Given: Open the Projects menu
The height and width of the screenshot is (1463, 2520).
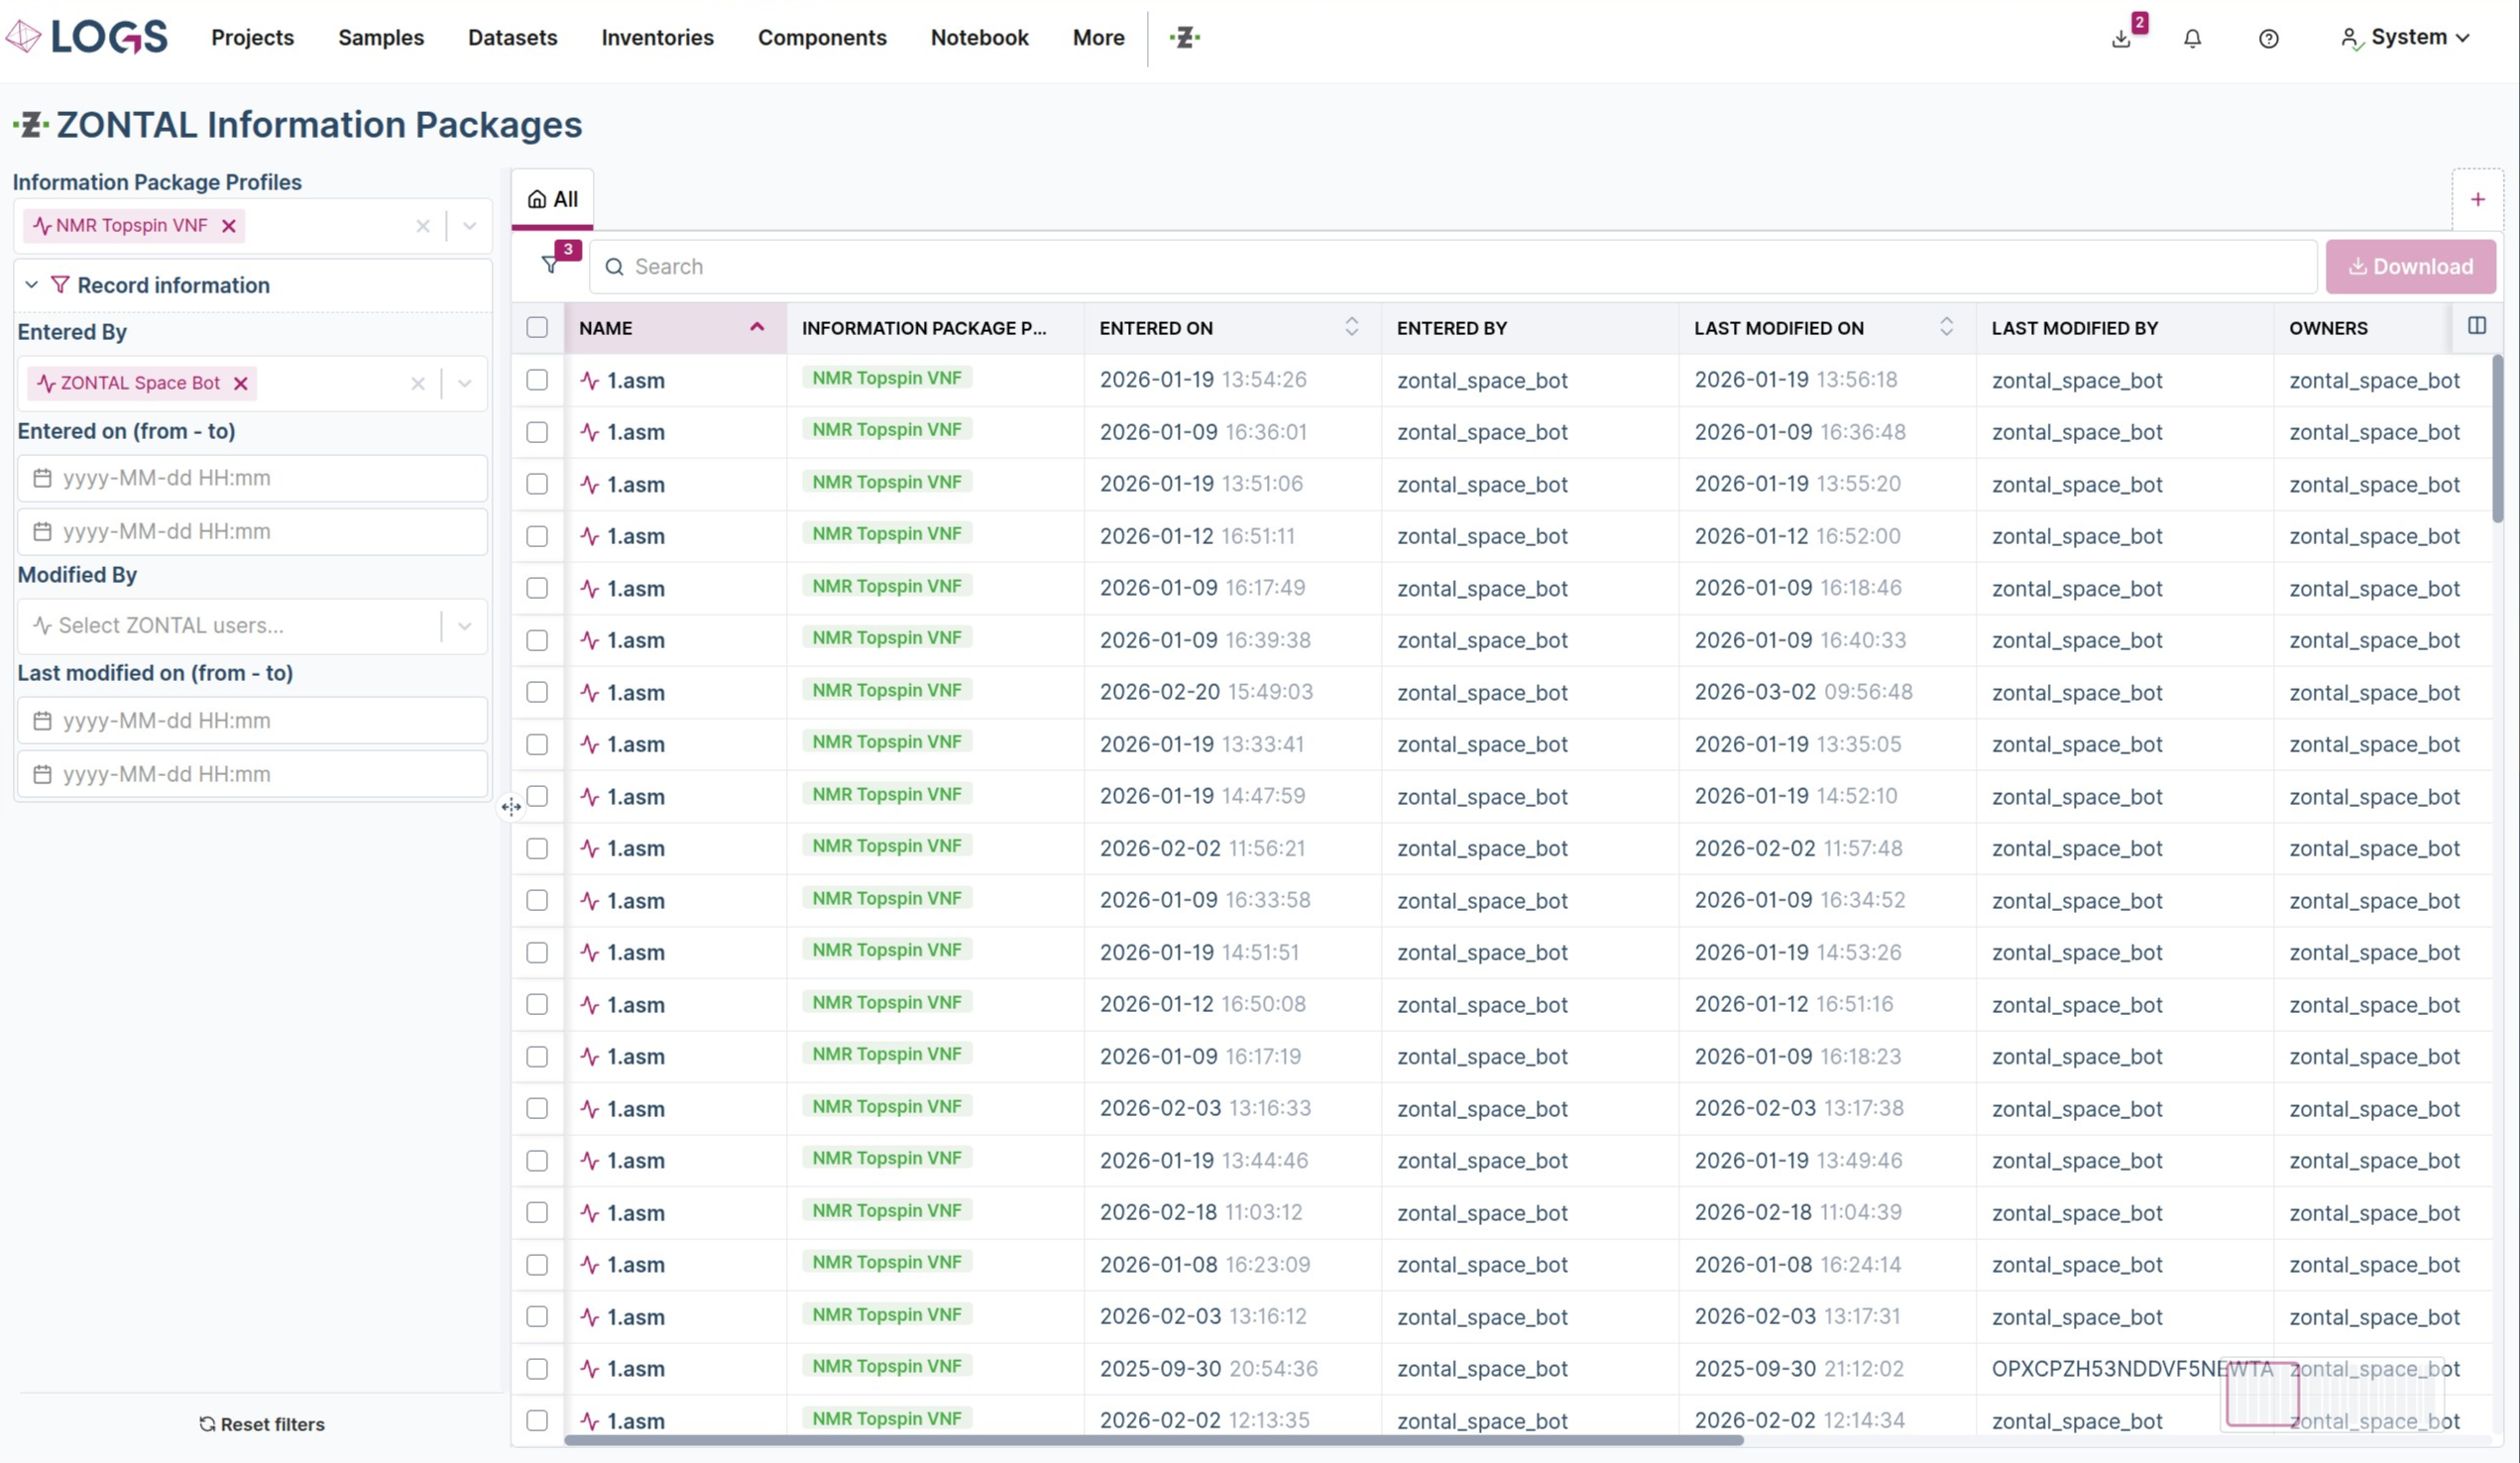Looking at the screenshot, I should click(x=252, y=38).
